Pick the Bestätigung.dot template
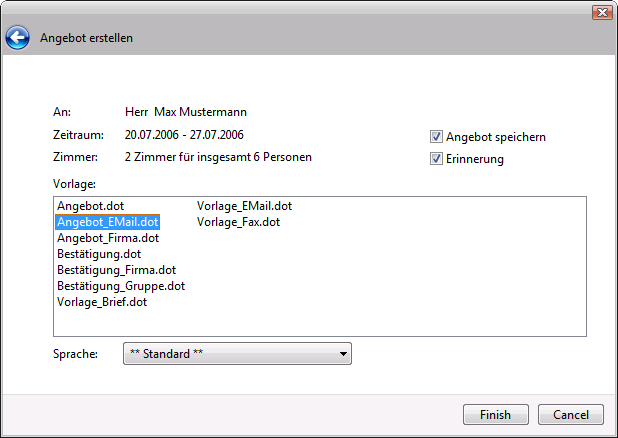 (x=99, y=254)
